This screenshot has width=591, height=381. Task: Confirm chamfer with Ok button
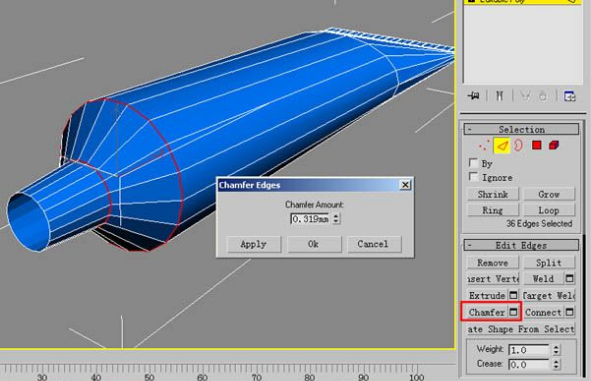[314, 244]
